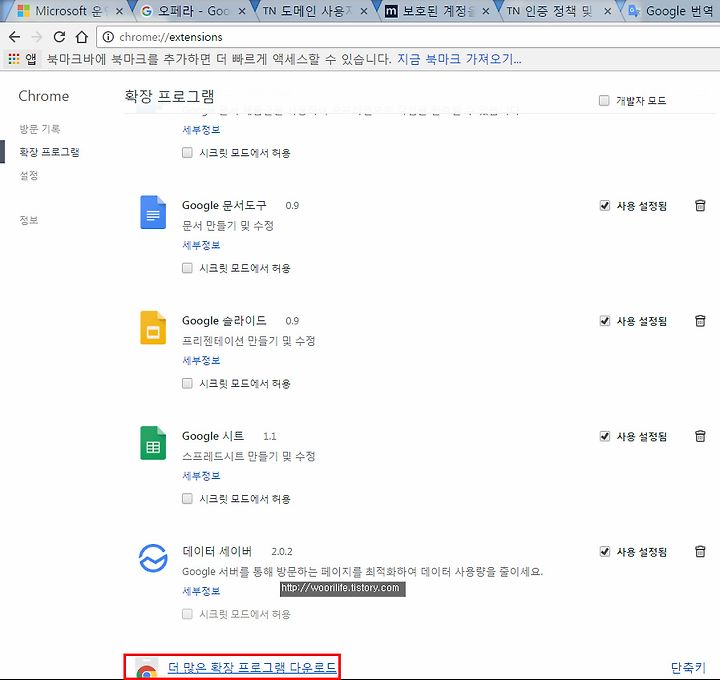The height and width of the screenshot is (680, 720).
Task: Close the Microsoft tab
Action: pos(119,11)
